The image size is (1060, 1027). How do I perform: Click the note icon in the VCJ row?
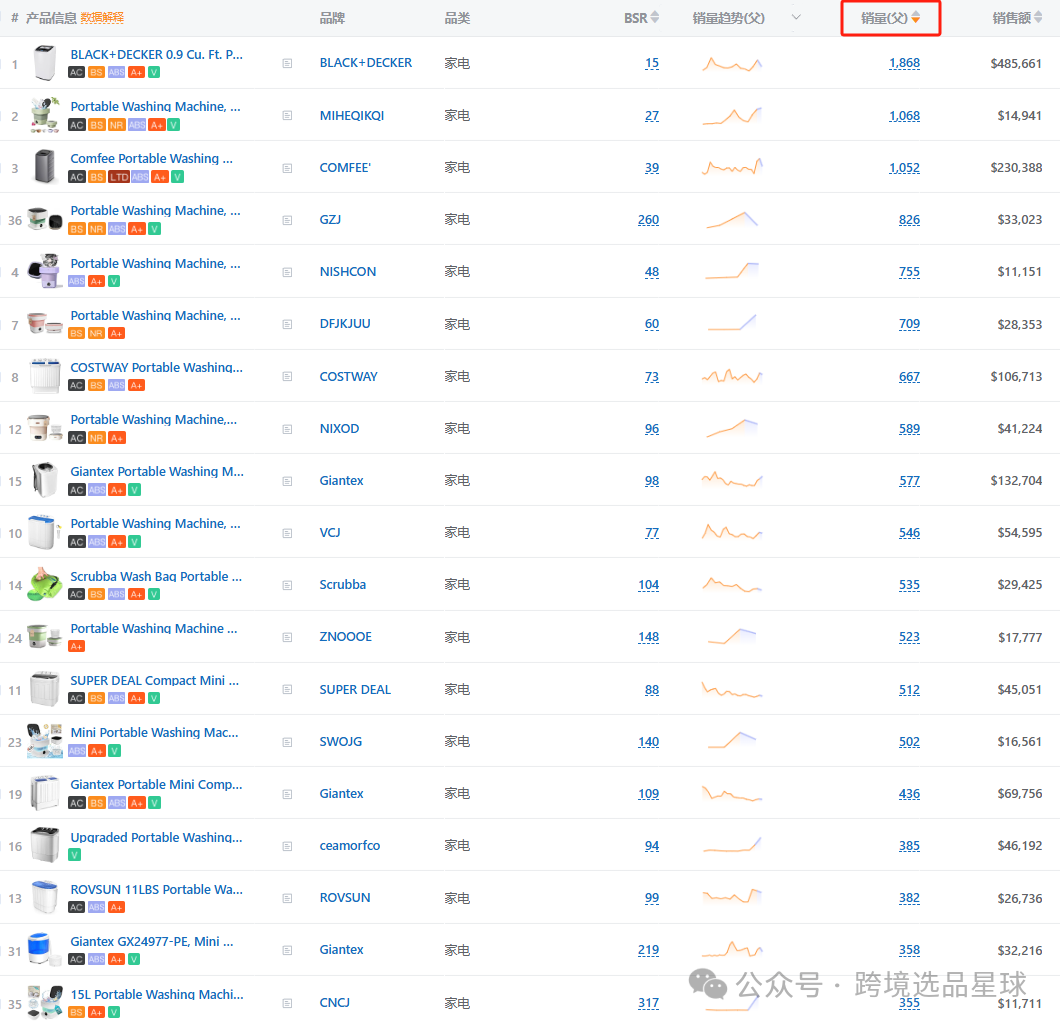tap(287, 533)
